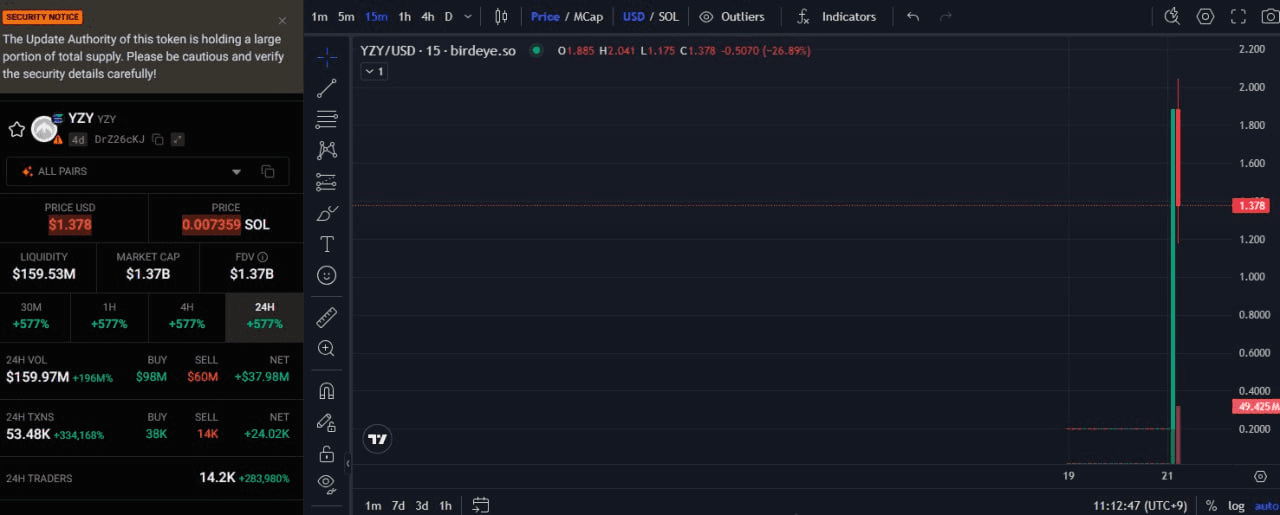This screenshot has width=1280, height=515.
Task: Select the ruler measure tool
Action: [326, 318]
